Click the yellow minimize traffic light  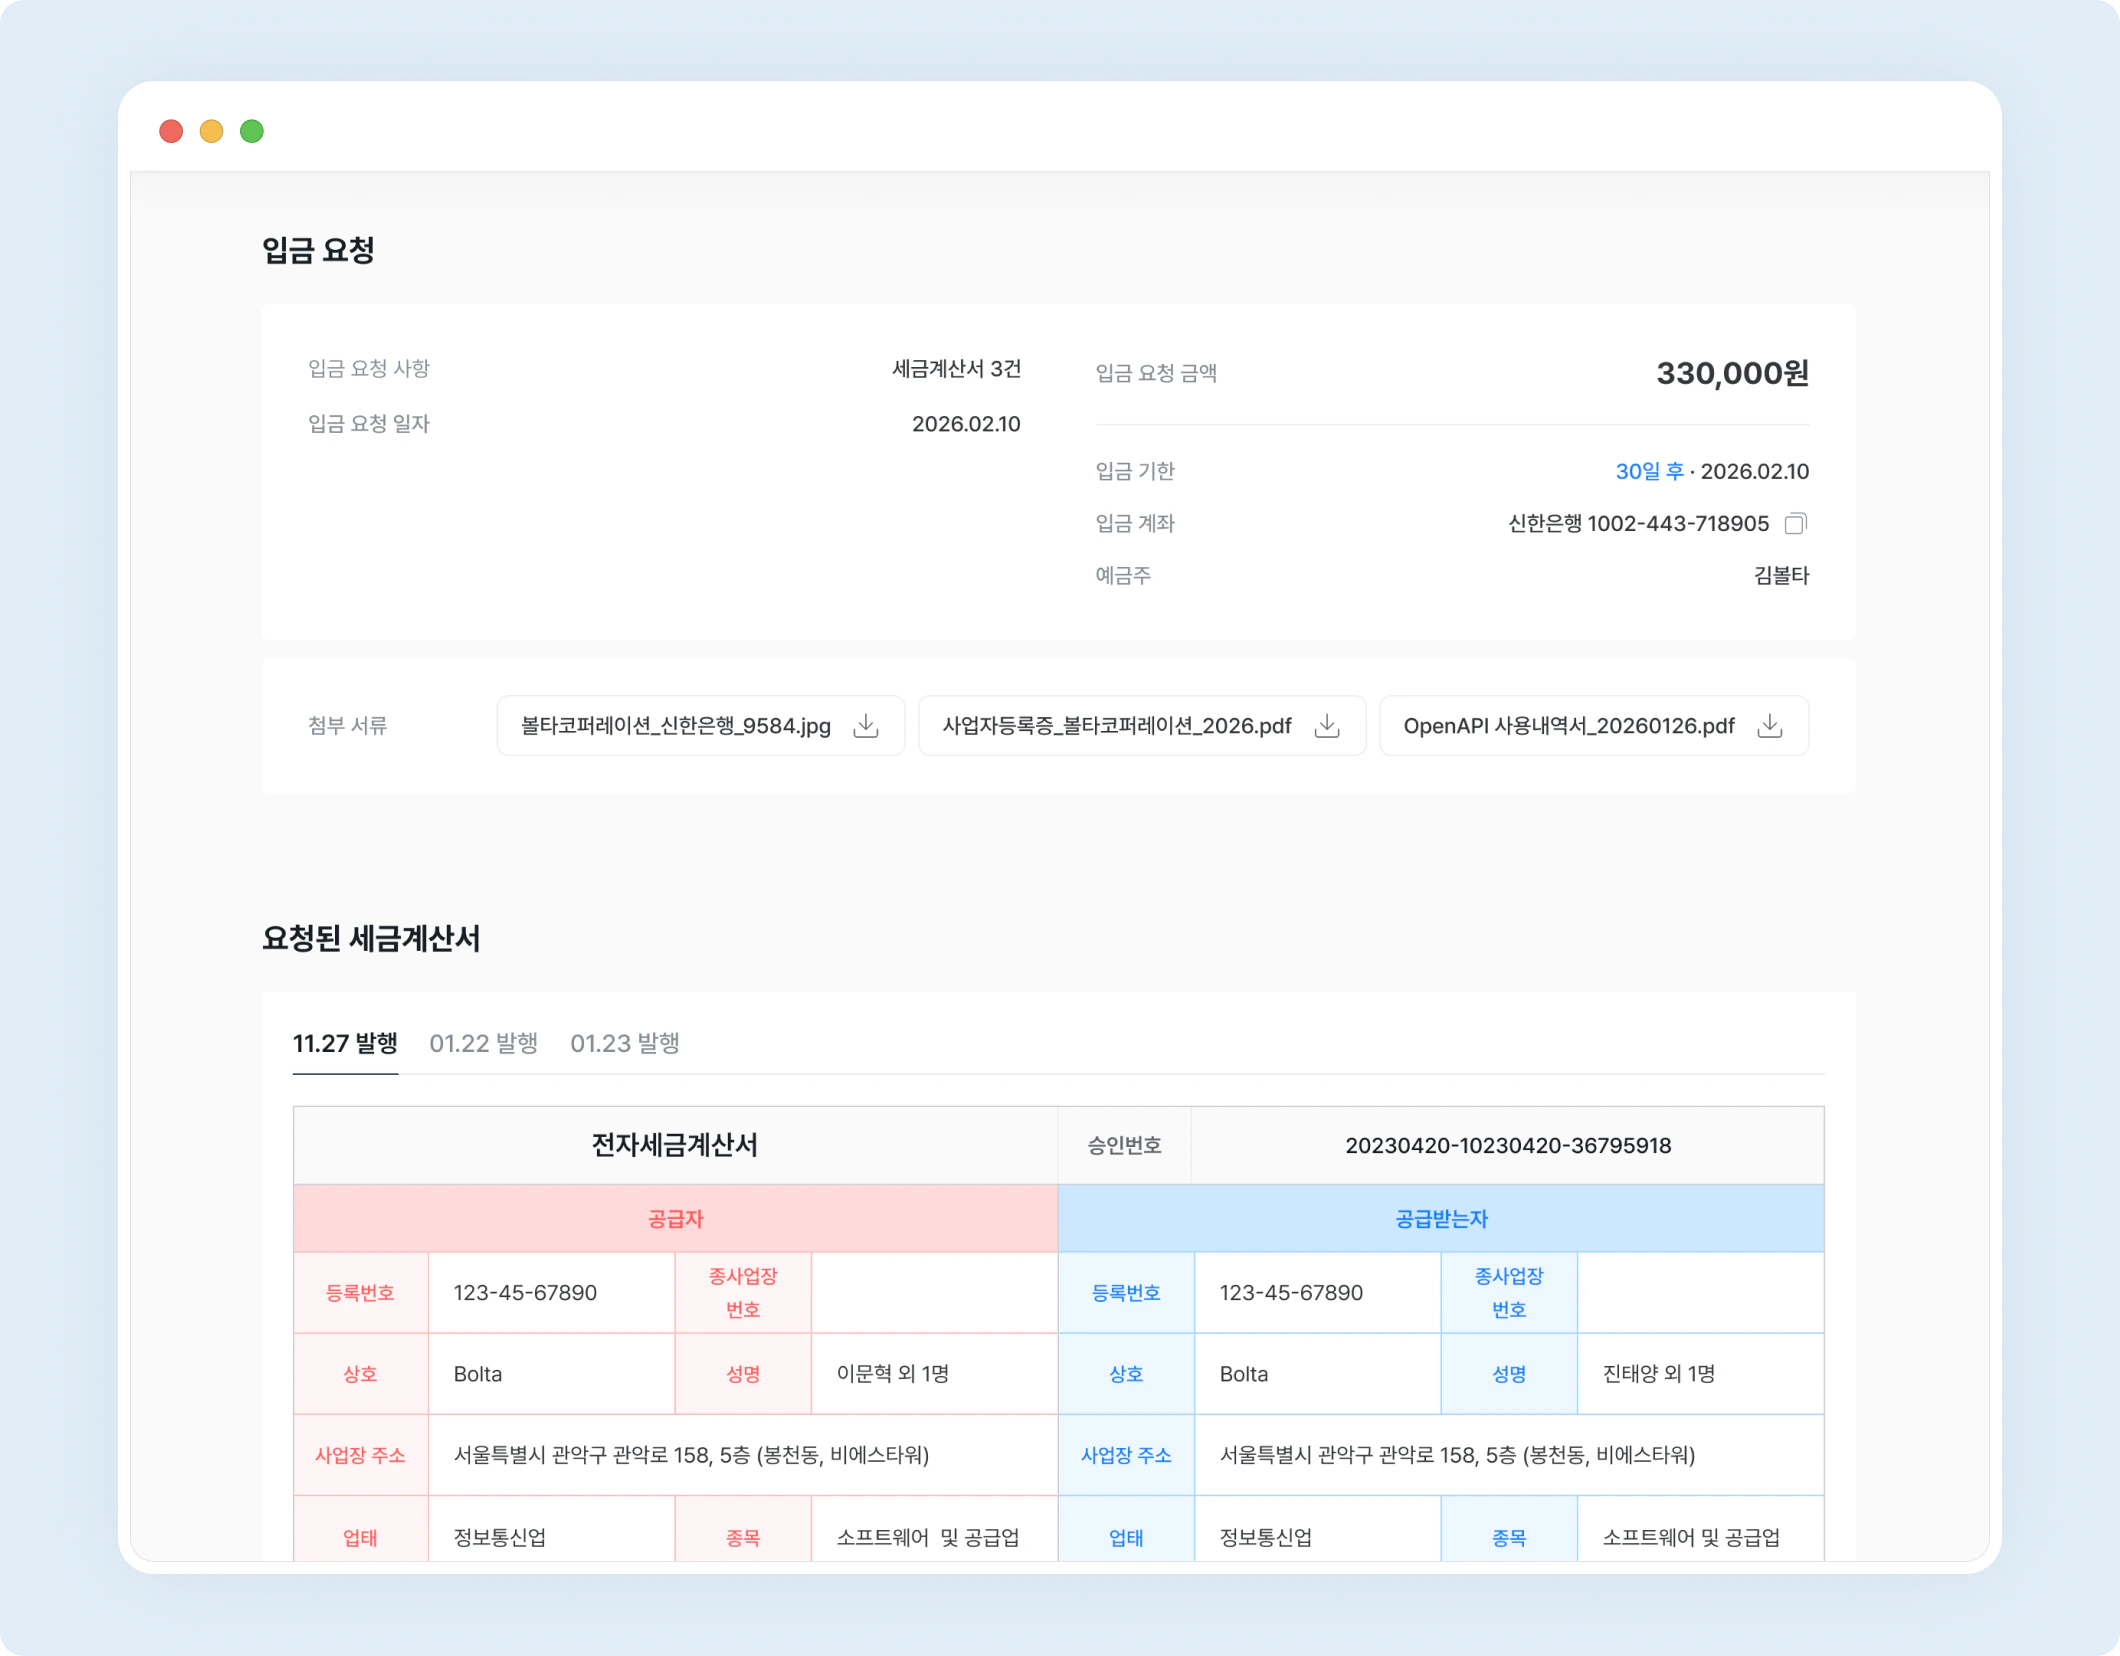212,131
